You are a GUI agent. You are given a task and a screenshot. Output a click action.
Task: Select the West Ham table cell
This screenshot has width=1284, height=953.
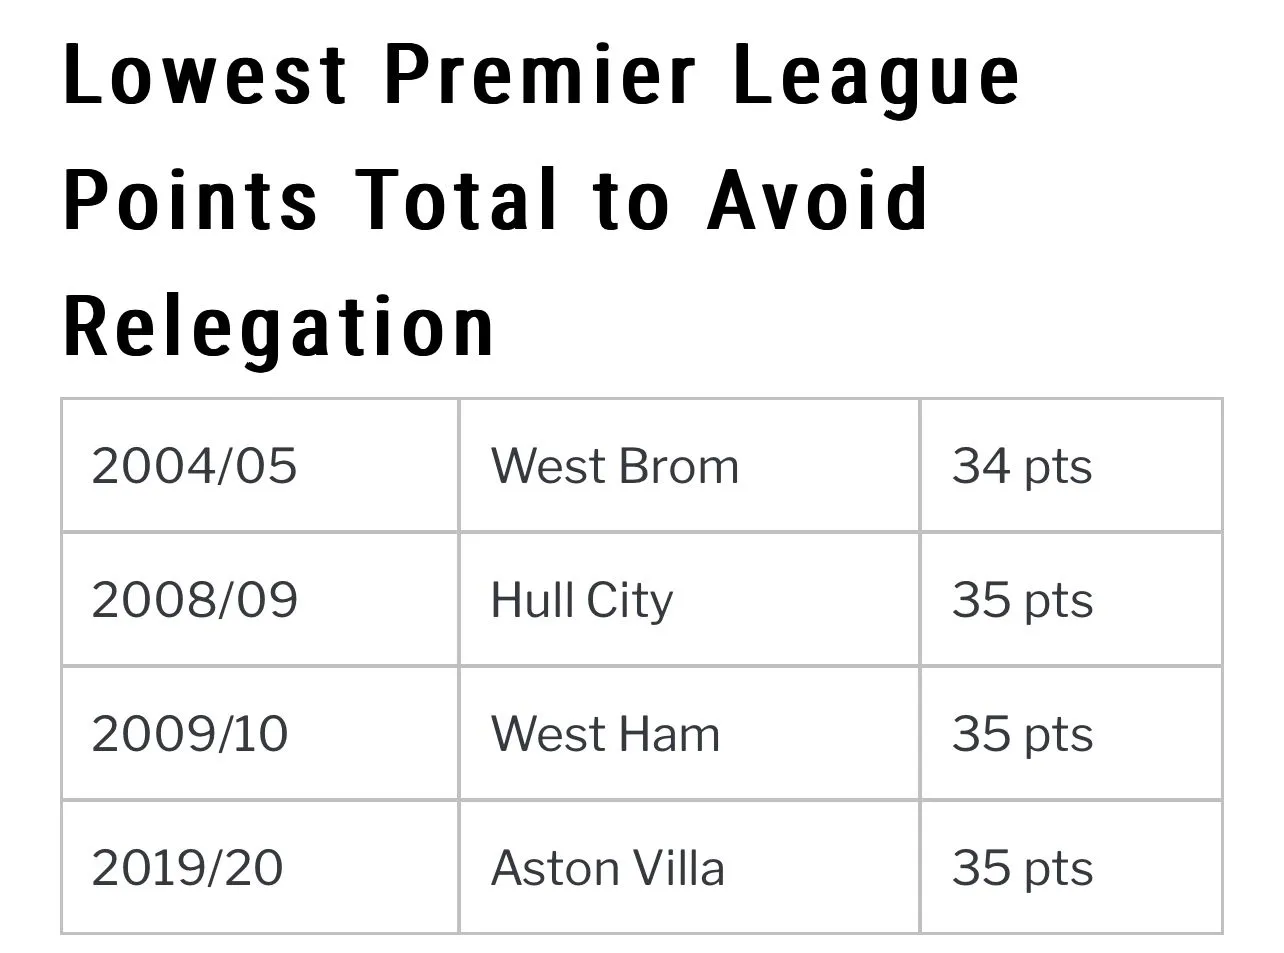605,734
